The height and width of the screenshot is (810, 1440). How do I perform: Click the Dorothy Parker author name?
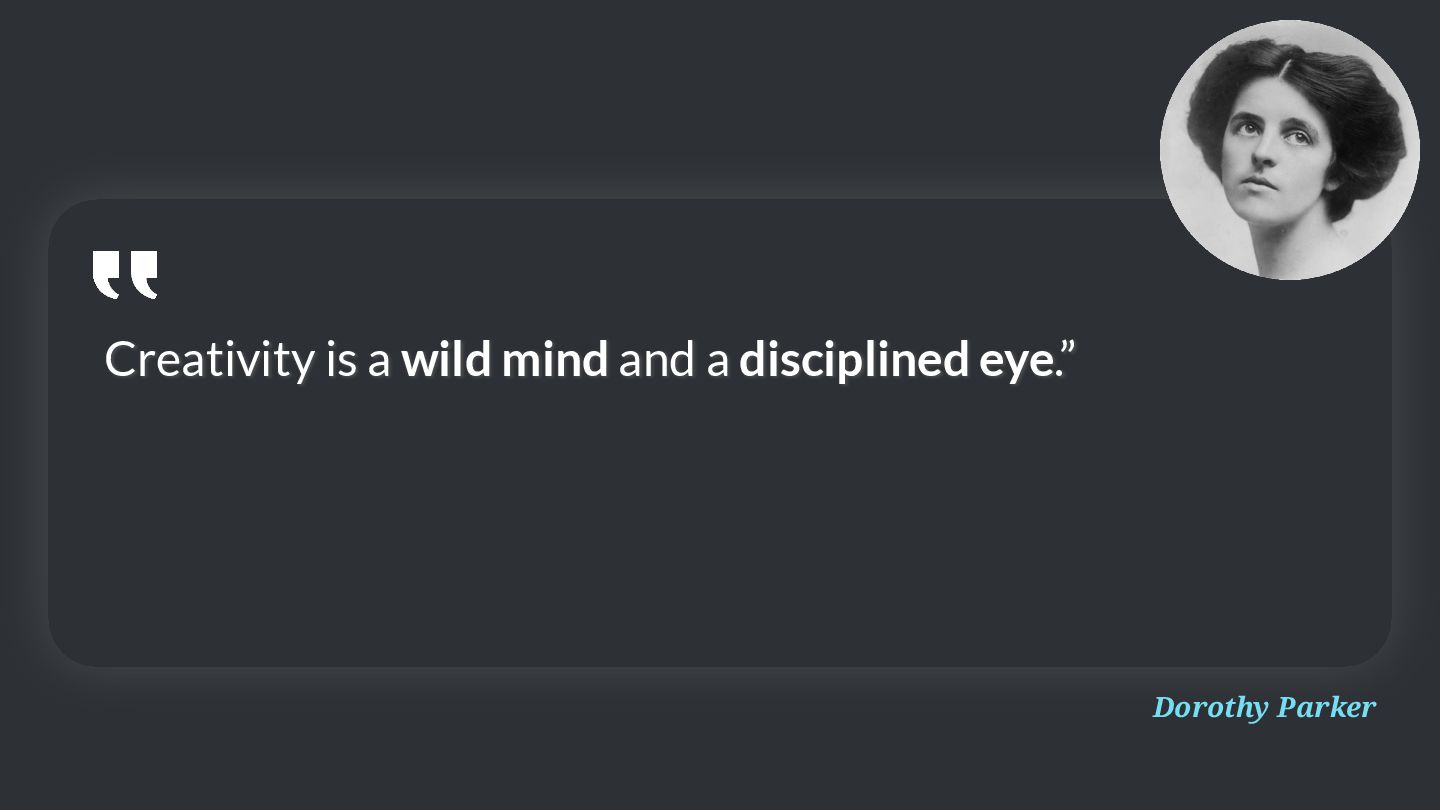(x=1264, y=707)
